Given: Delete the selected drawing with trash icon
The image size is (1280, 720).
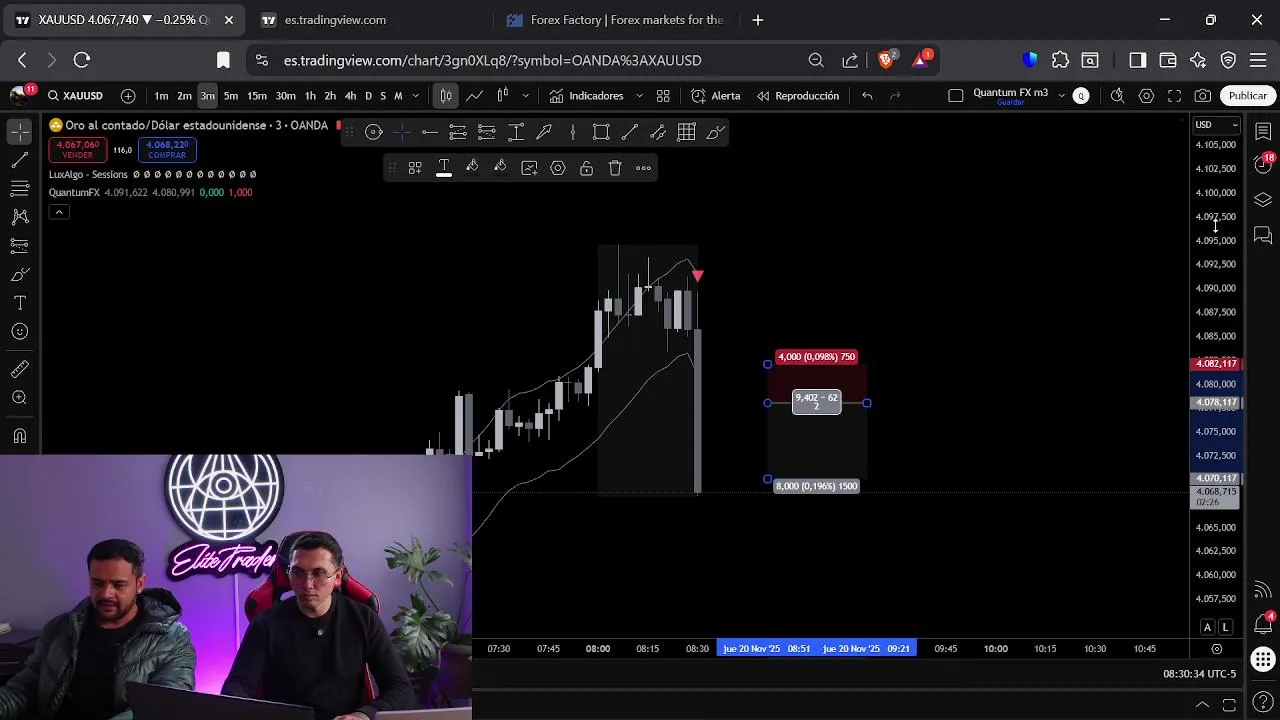Looking at the screenshot, I should coord(615,168).
